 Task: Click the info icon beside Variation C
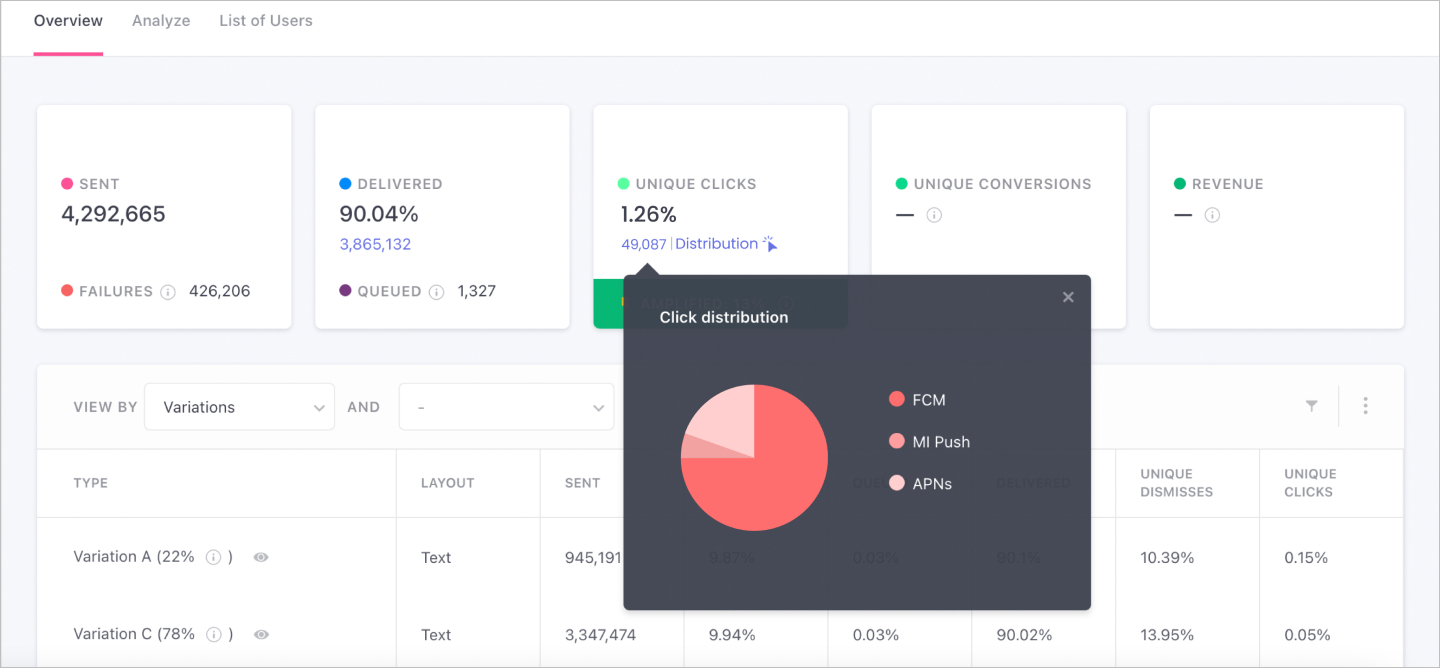[213, 635]
